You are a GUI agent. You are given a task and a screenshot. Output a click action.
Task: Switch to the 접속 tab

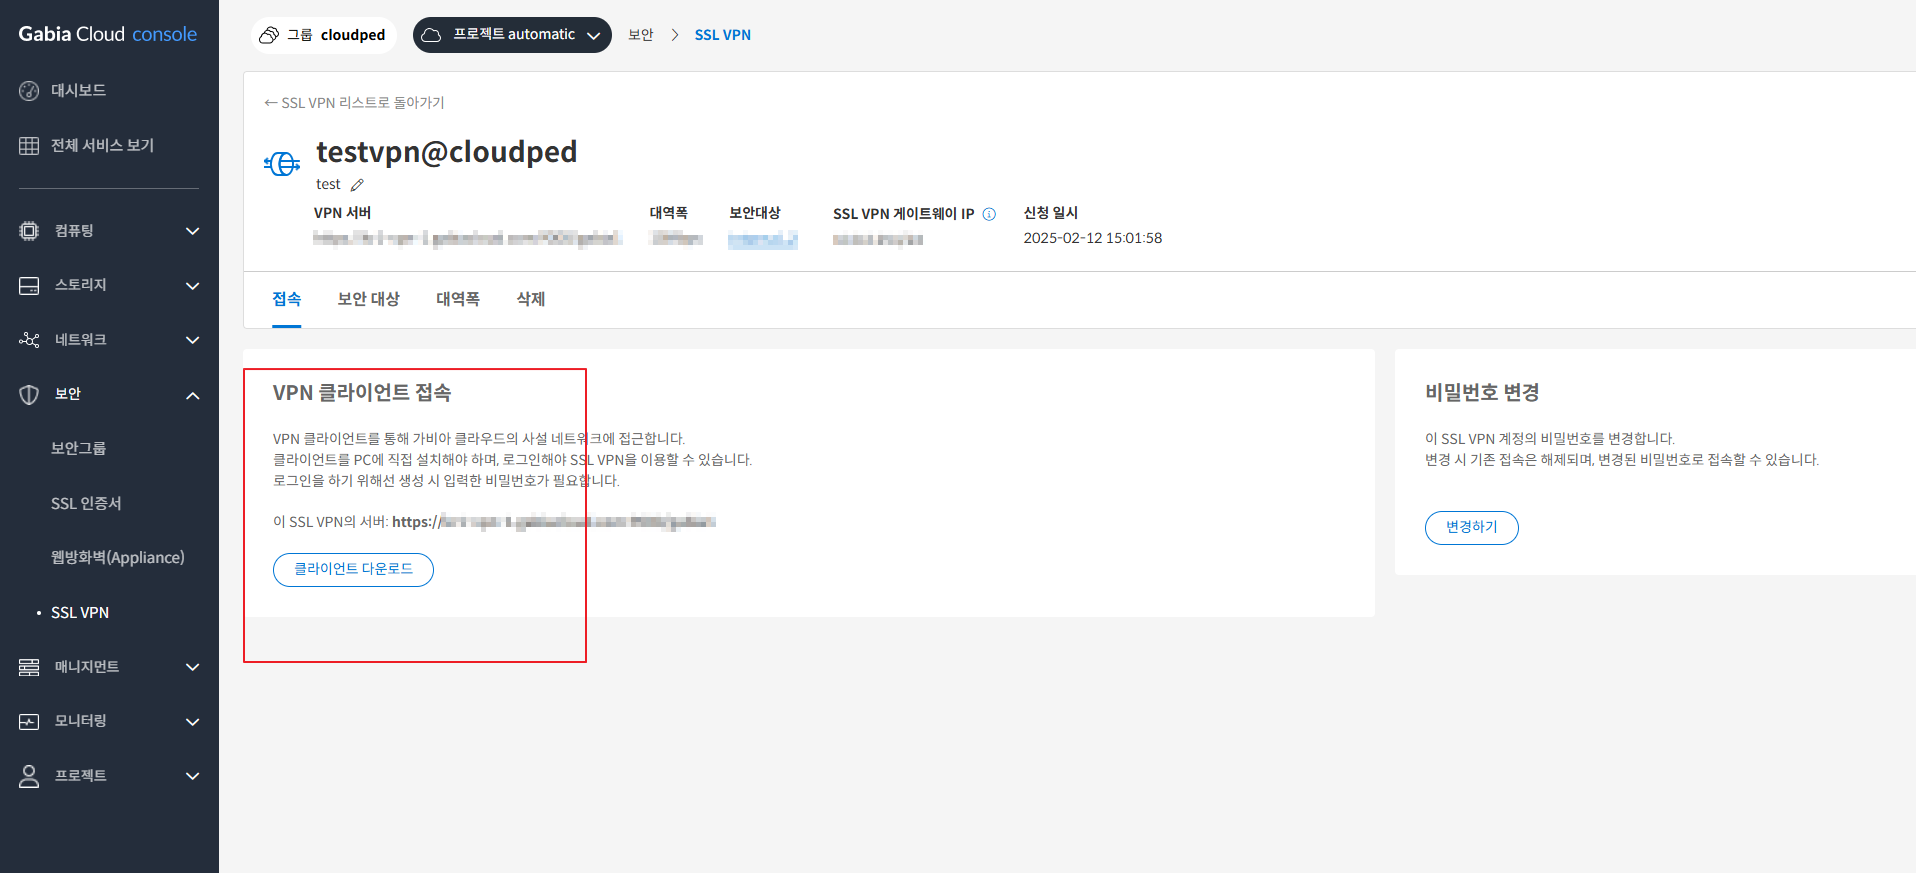[287, 299]
